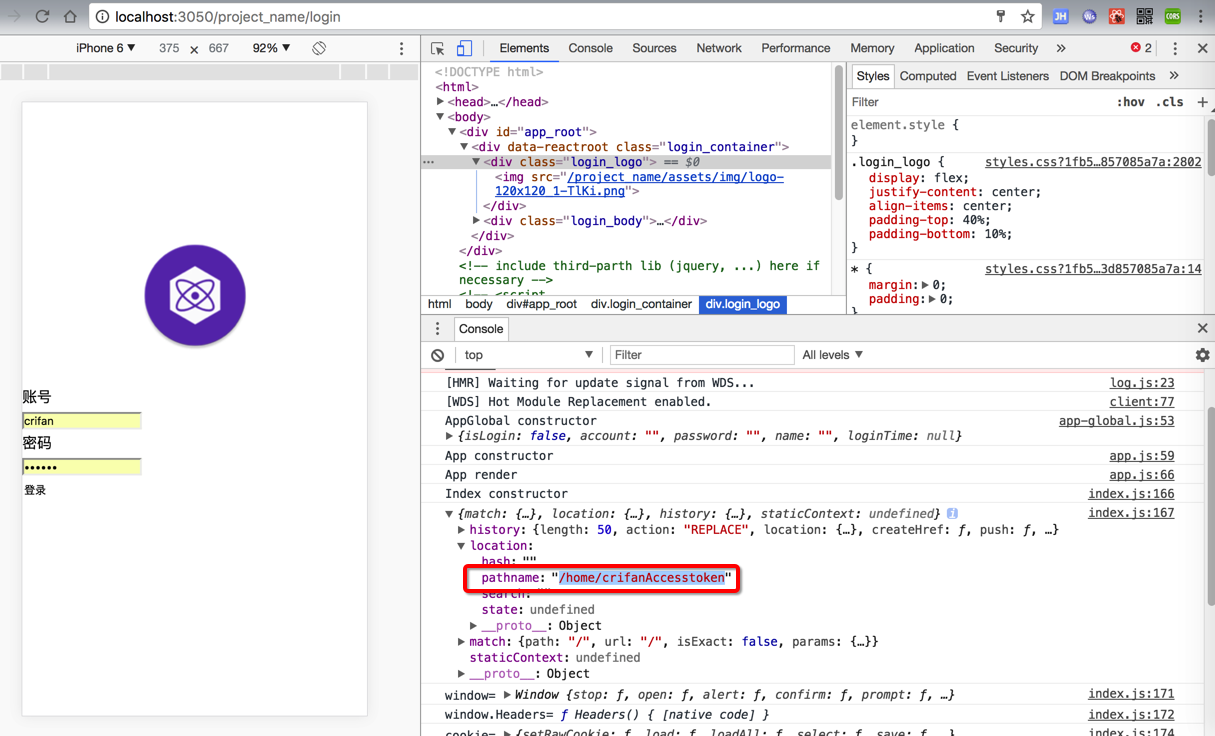The width and height of the screenshot is (1215, 736).
Task: Click the browser address bar URL
Action: point(228,17)
